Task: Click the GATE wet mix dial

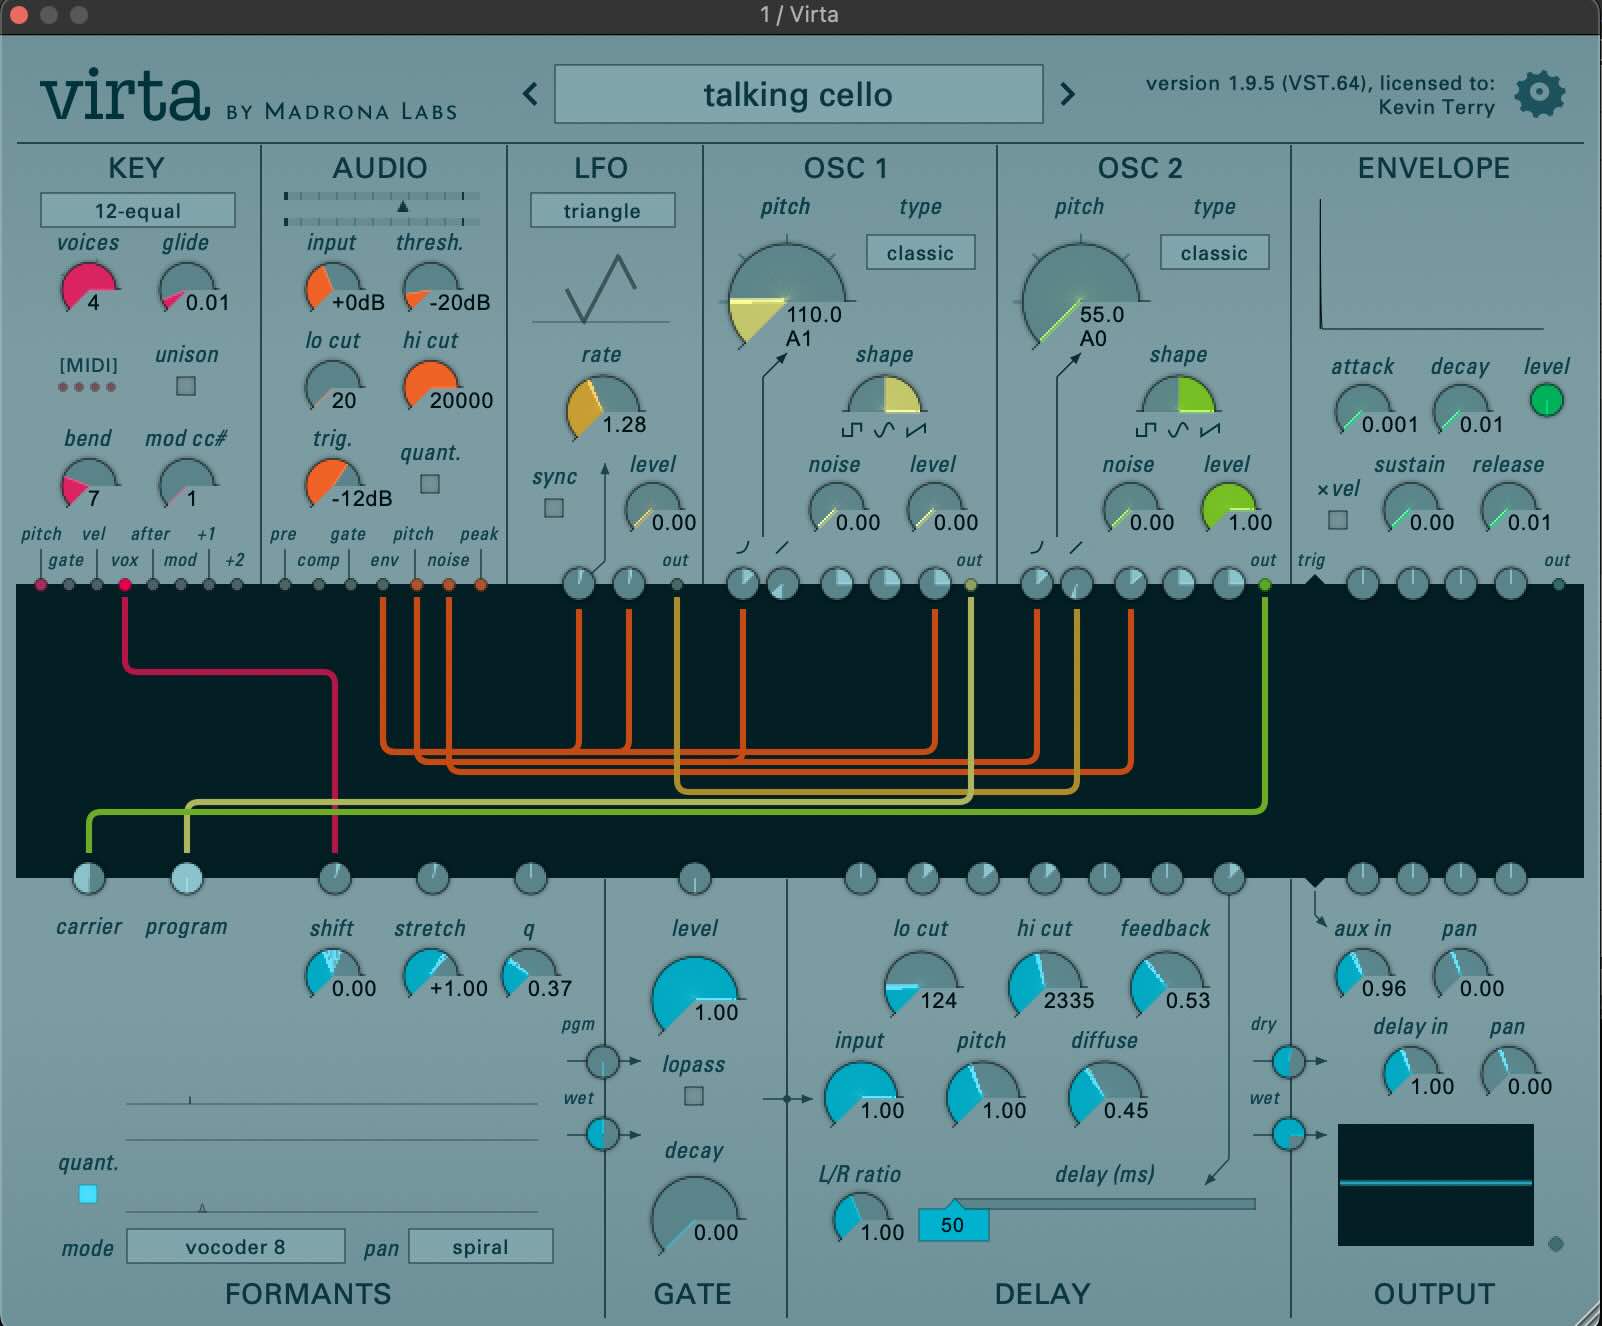Action: 603,1134
